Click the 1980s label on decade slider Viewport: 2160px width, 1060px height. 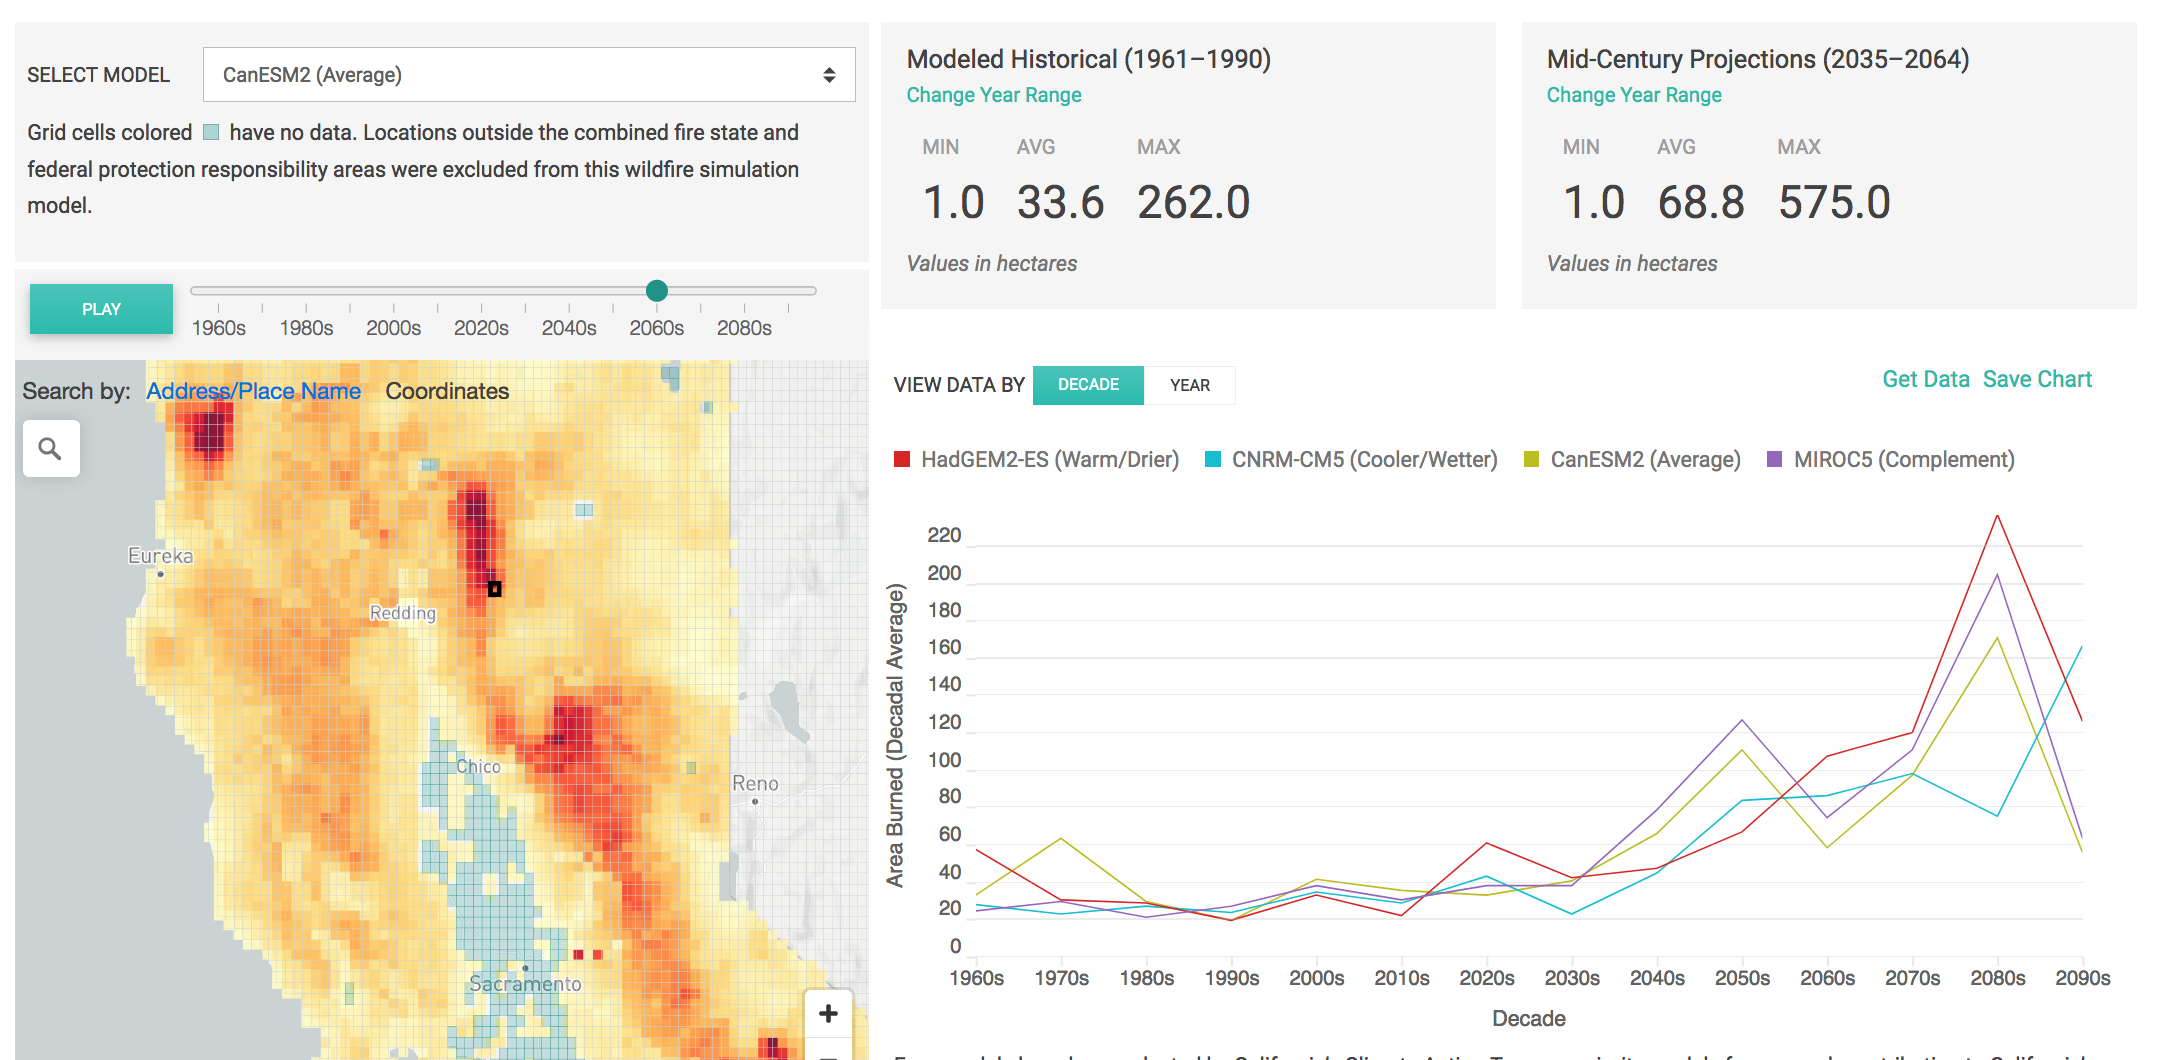pyautogui.click(x=306, y=328)
